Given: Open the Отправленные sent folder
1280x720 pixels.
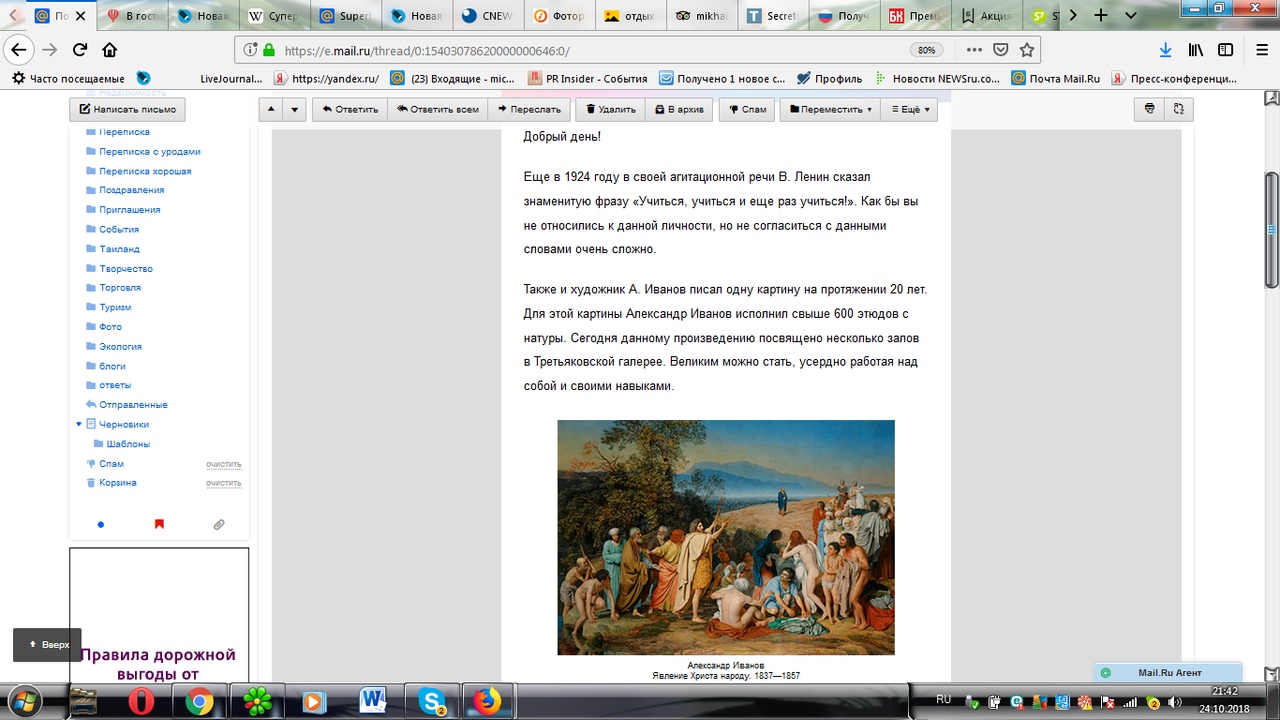Looking at the screenshot, I should 133,405.
